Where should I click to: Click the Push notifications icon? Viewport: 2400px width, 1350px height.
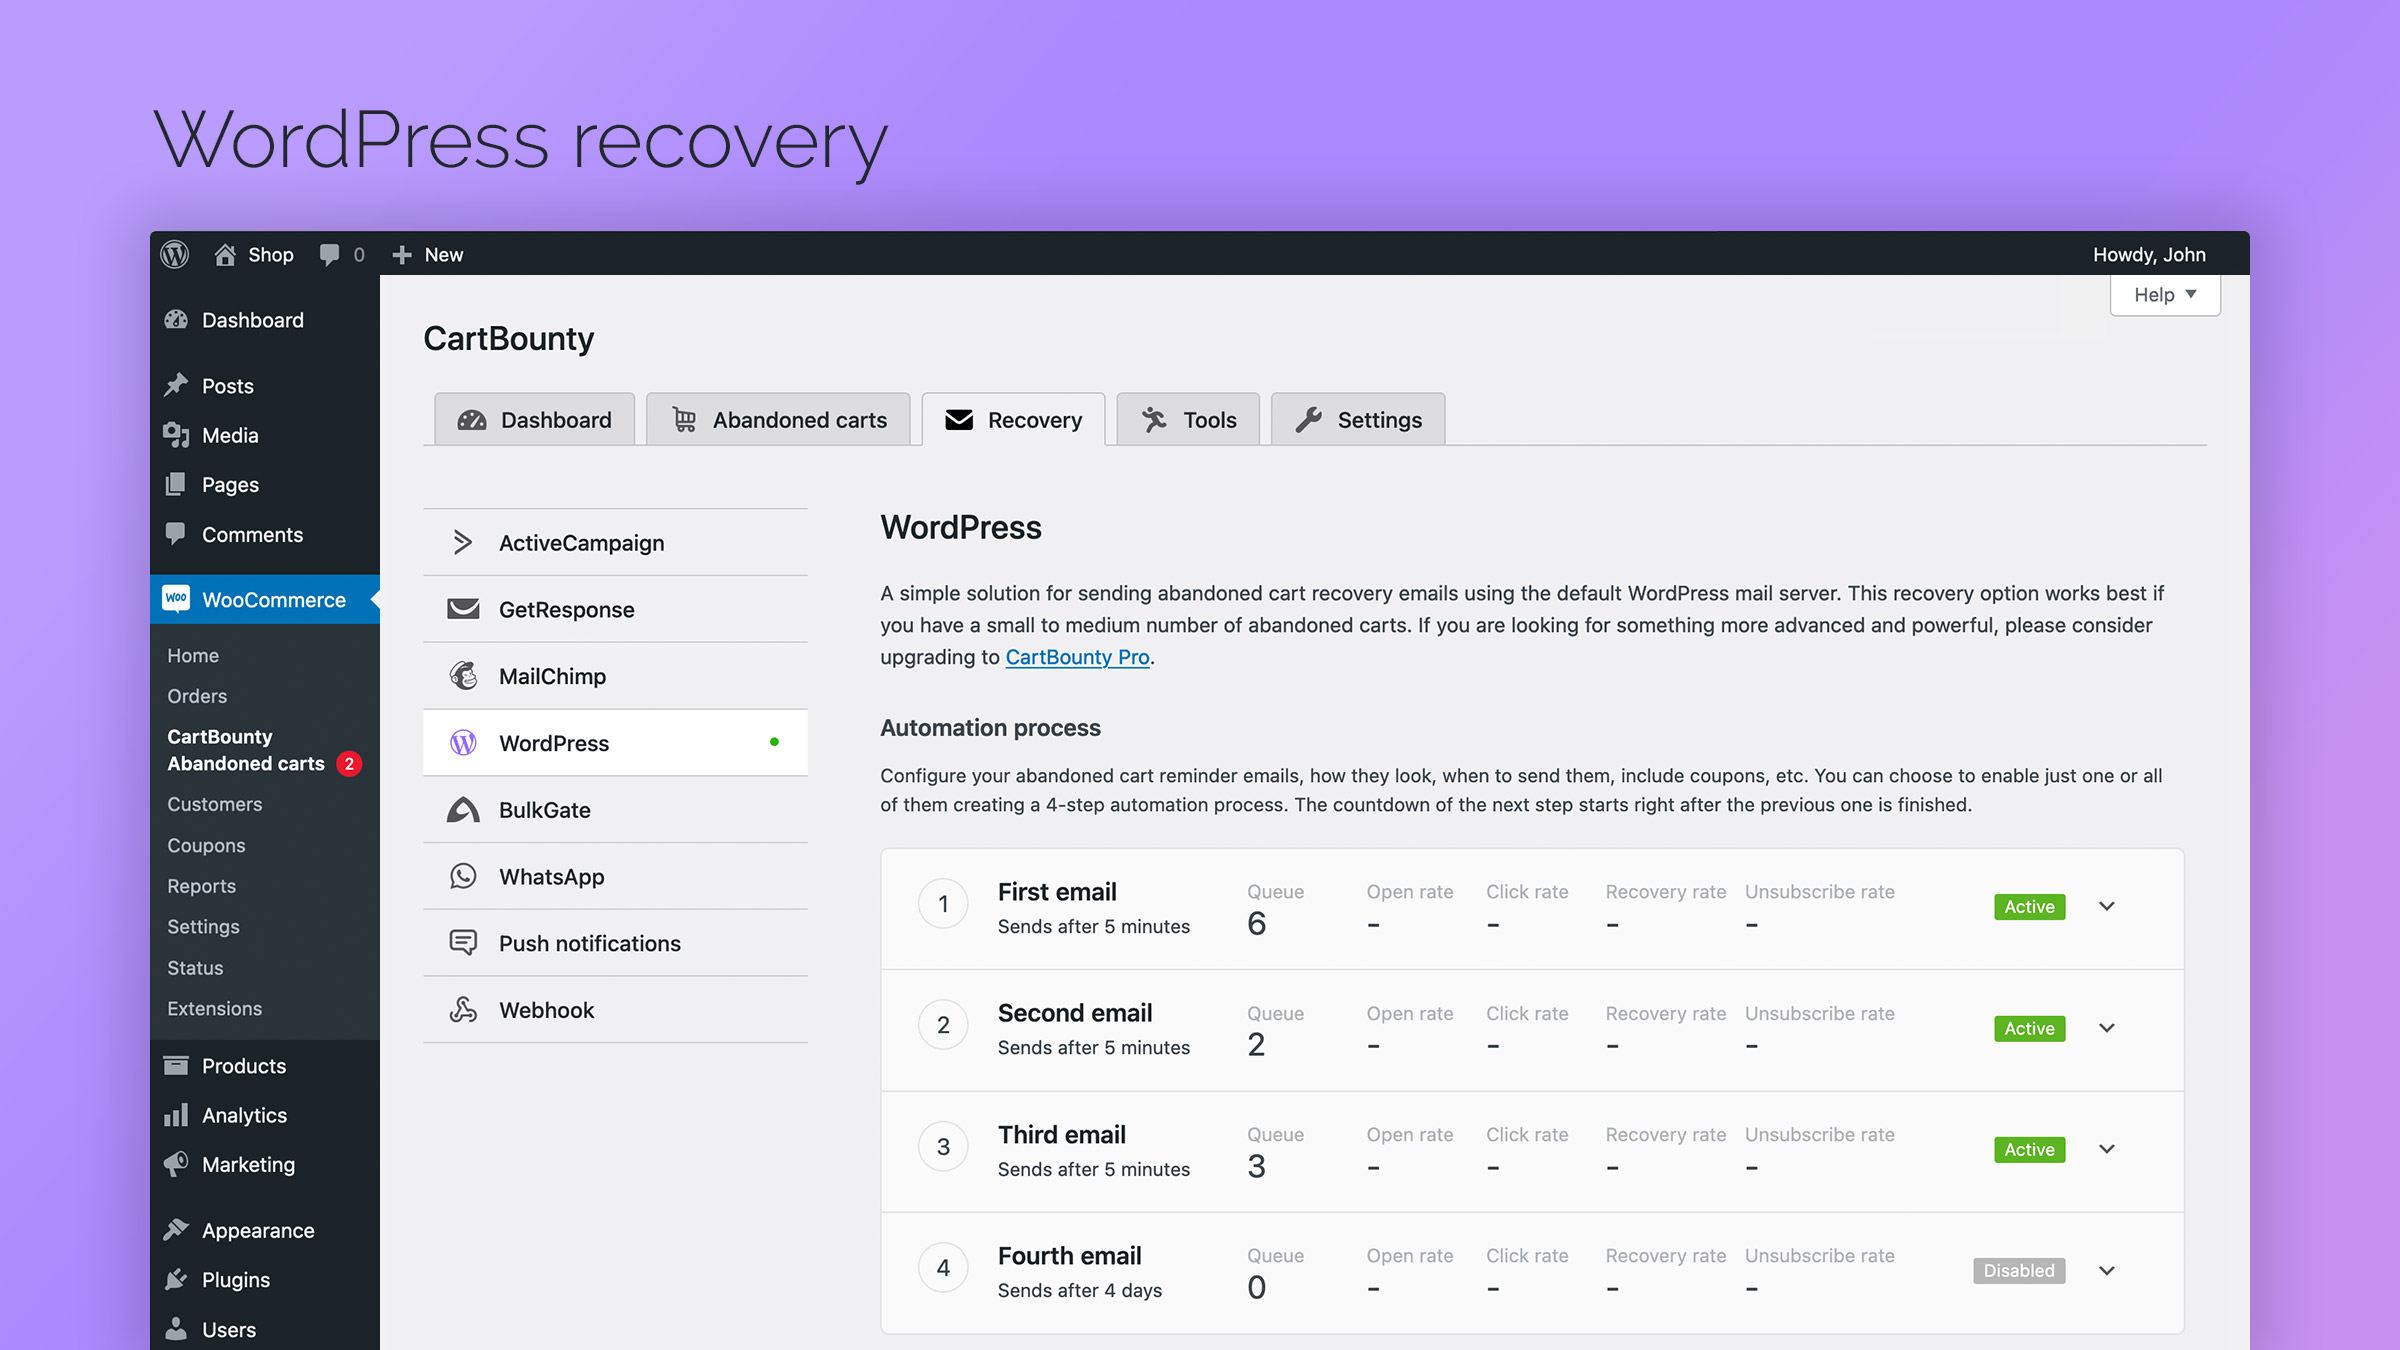point(463,942)
